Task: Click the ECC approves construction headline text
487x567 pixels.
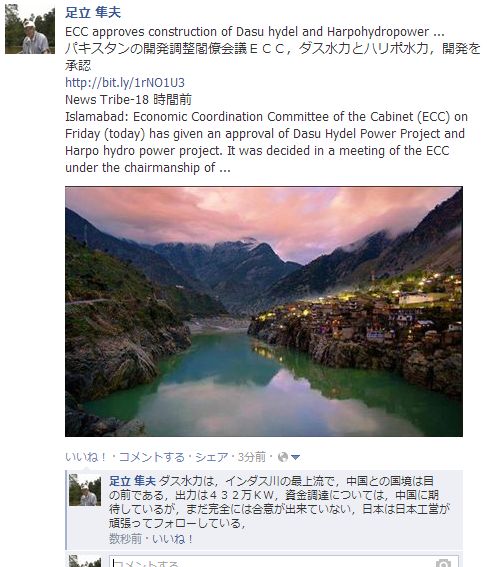Action: [255, 32]
